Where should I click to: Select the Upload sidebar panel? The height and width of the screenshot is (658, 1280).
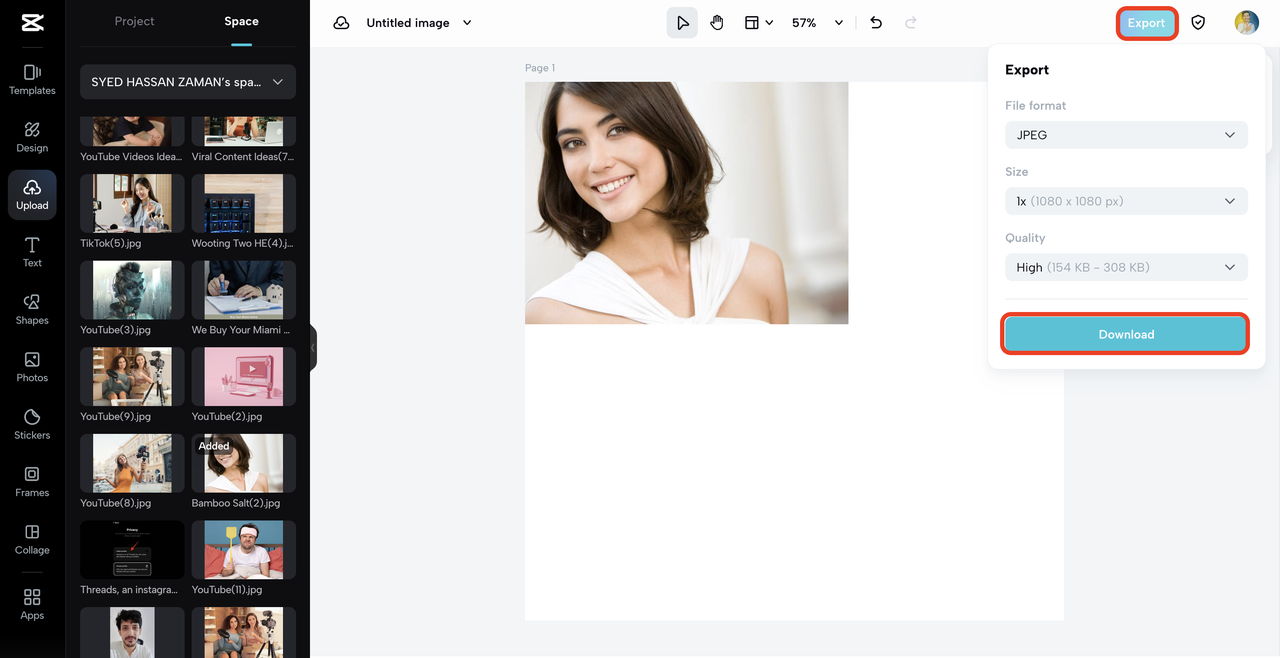click(32, 194)
